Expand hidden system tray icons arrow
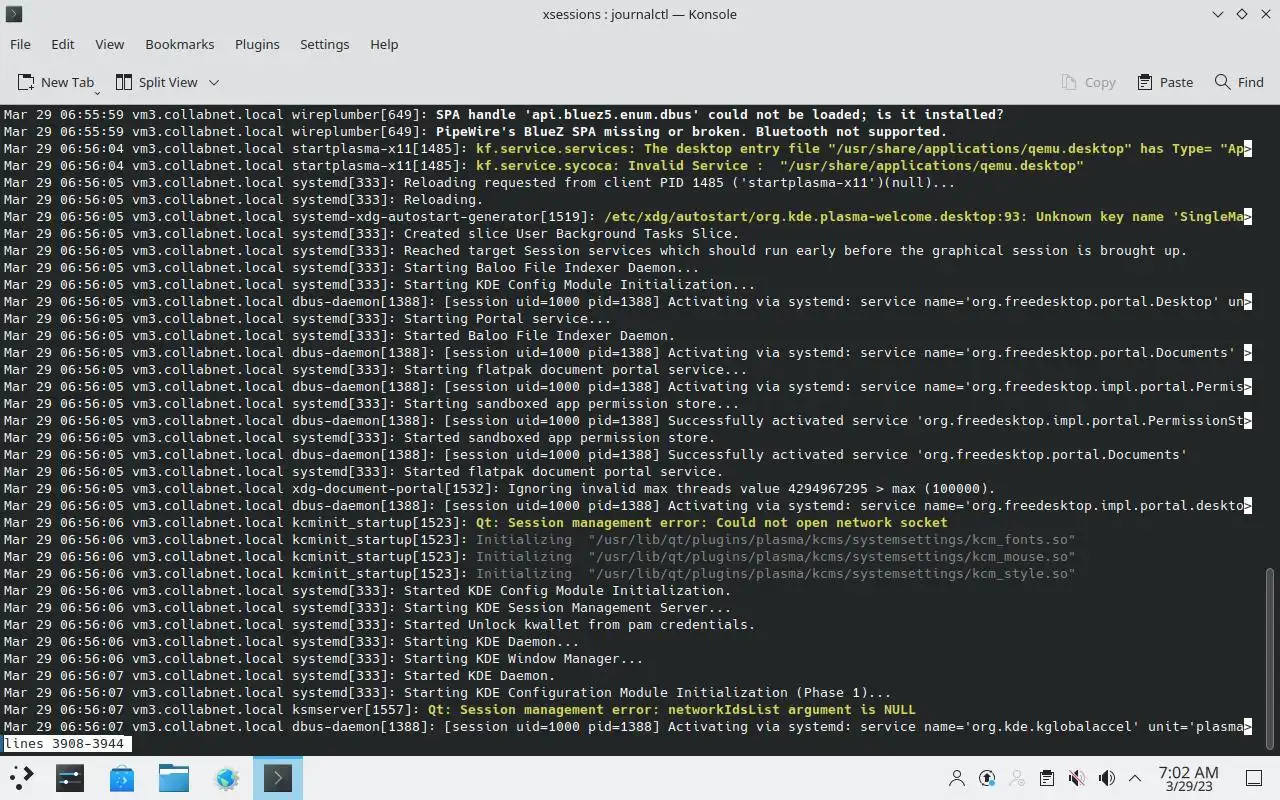The image size is (1280, 800). pyautogui.click(x=1135, y=778)
